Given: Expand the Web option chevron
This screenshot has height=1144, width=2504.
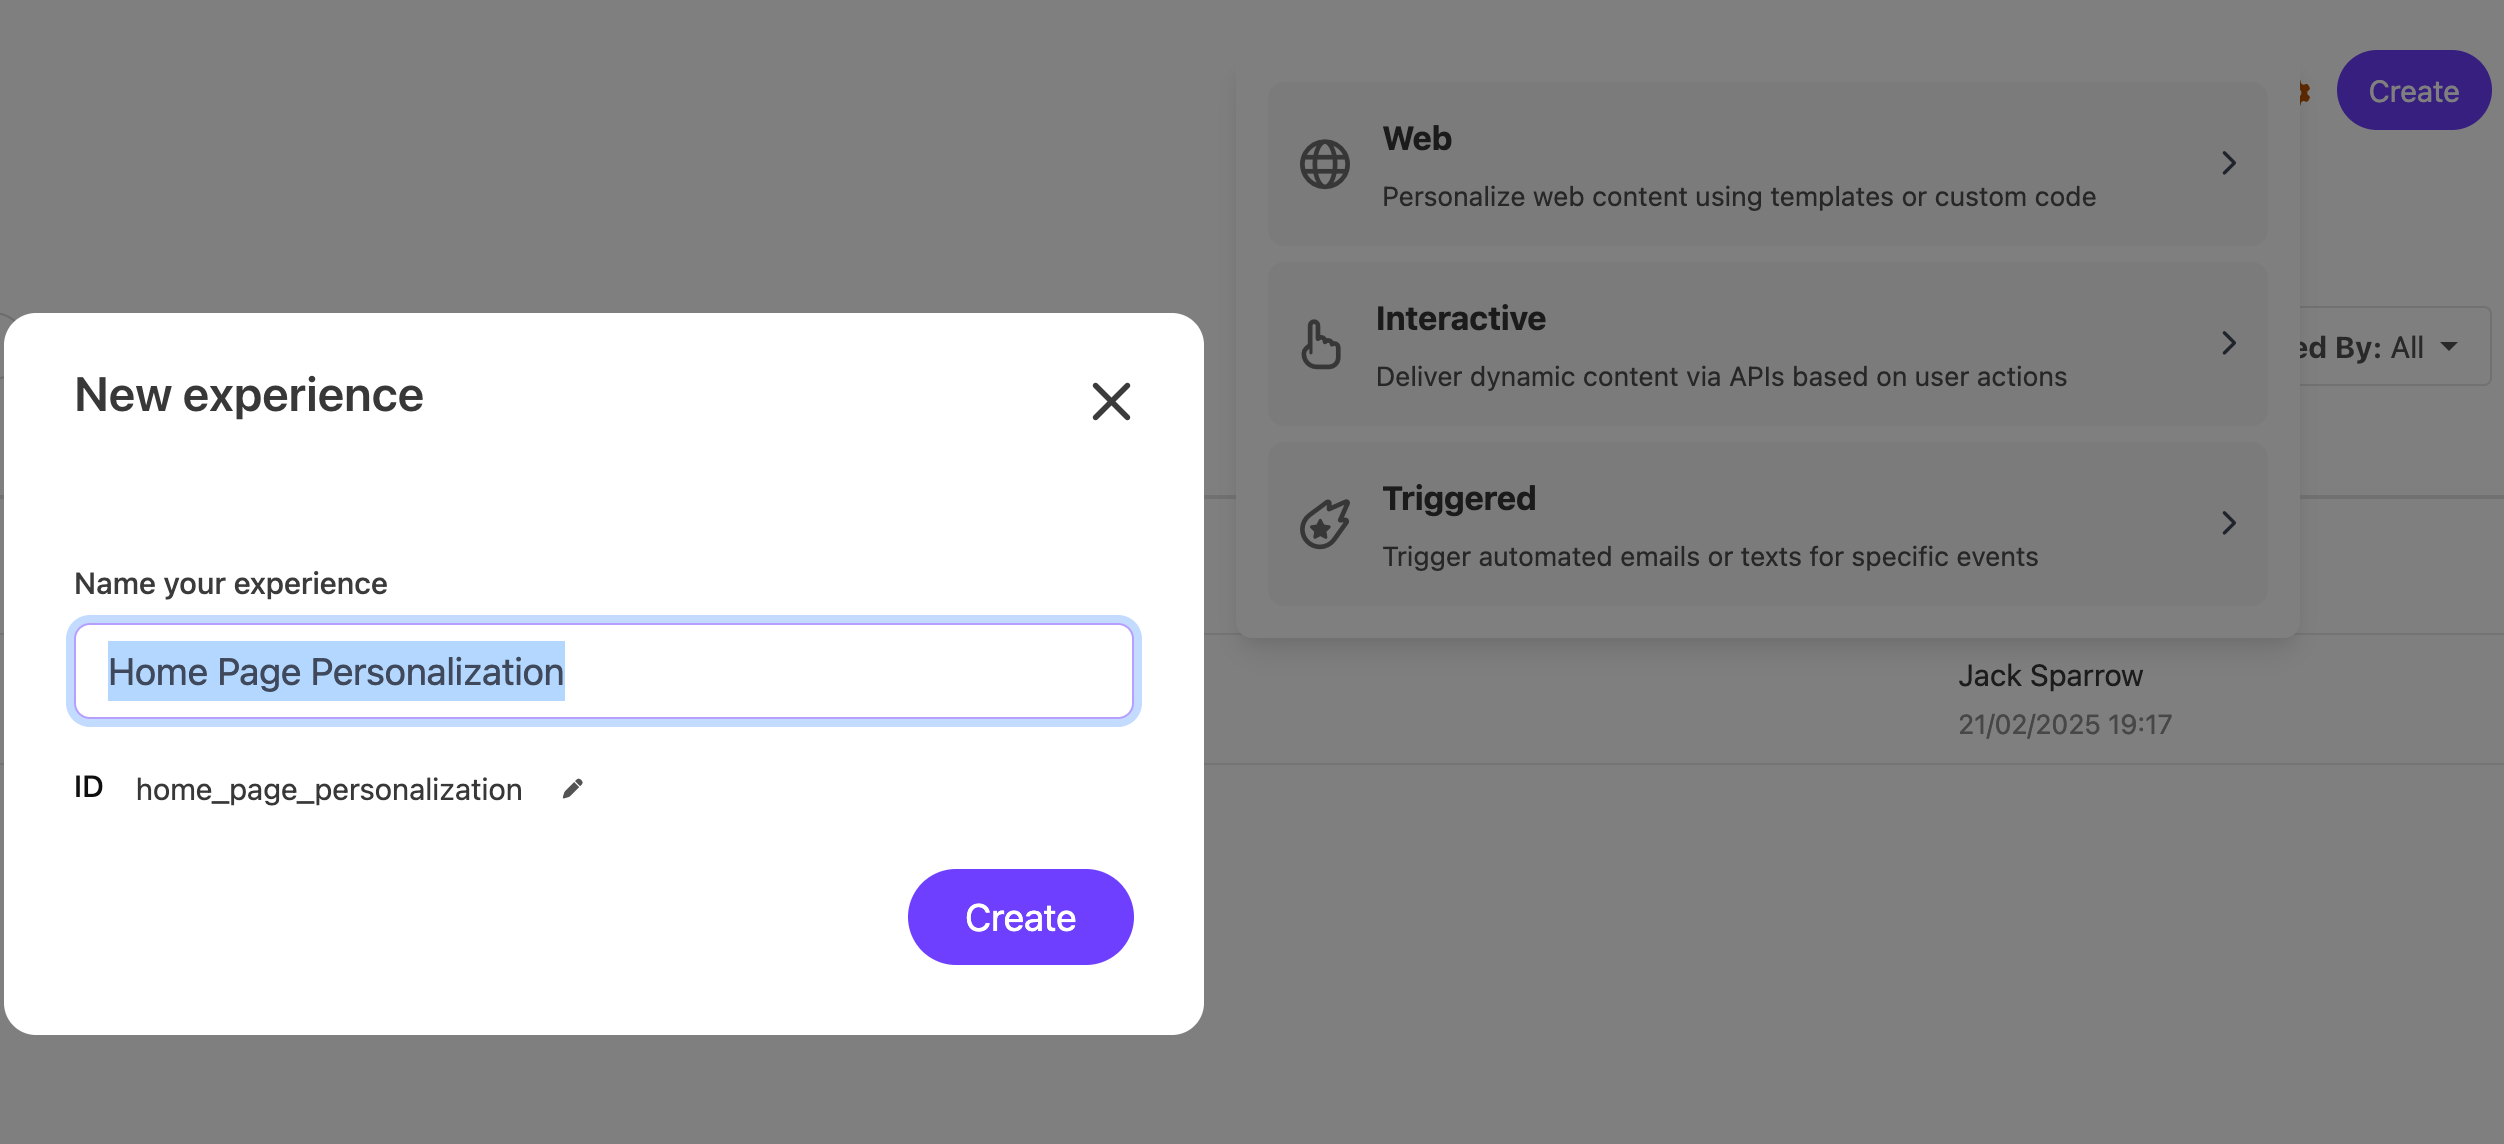Looking at the screenshot, I should tap(2229, 163).
